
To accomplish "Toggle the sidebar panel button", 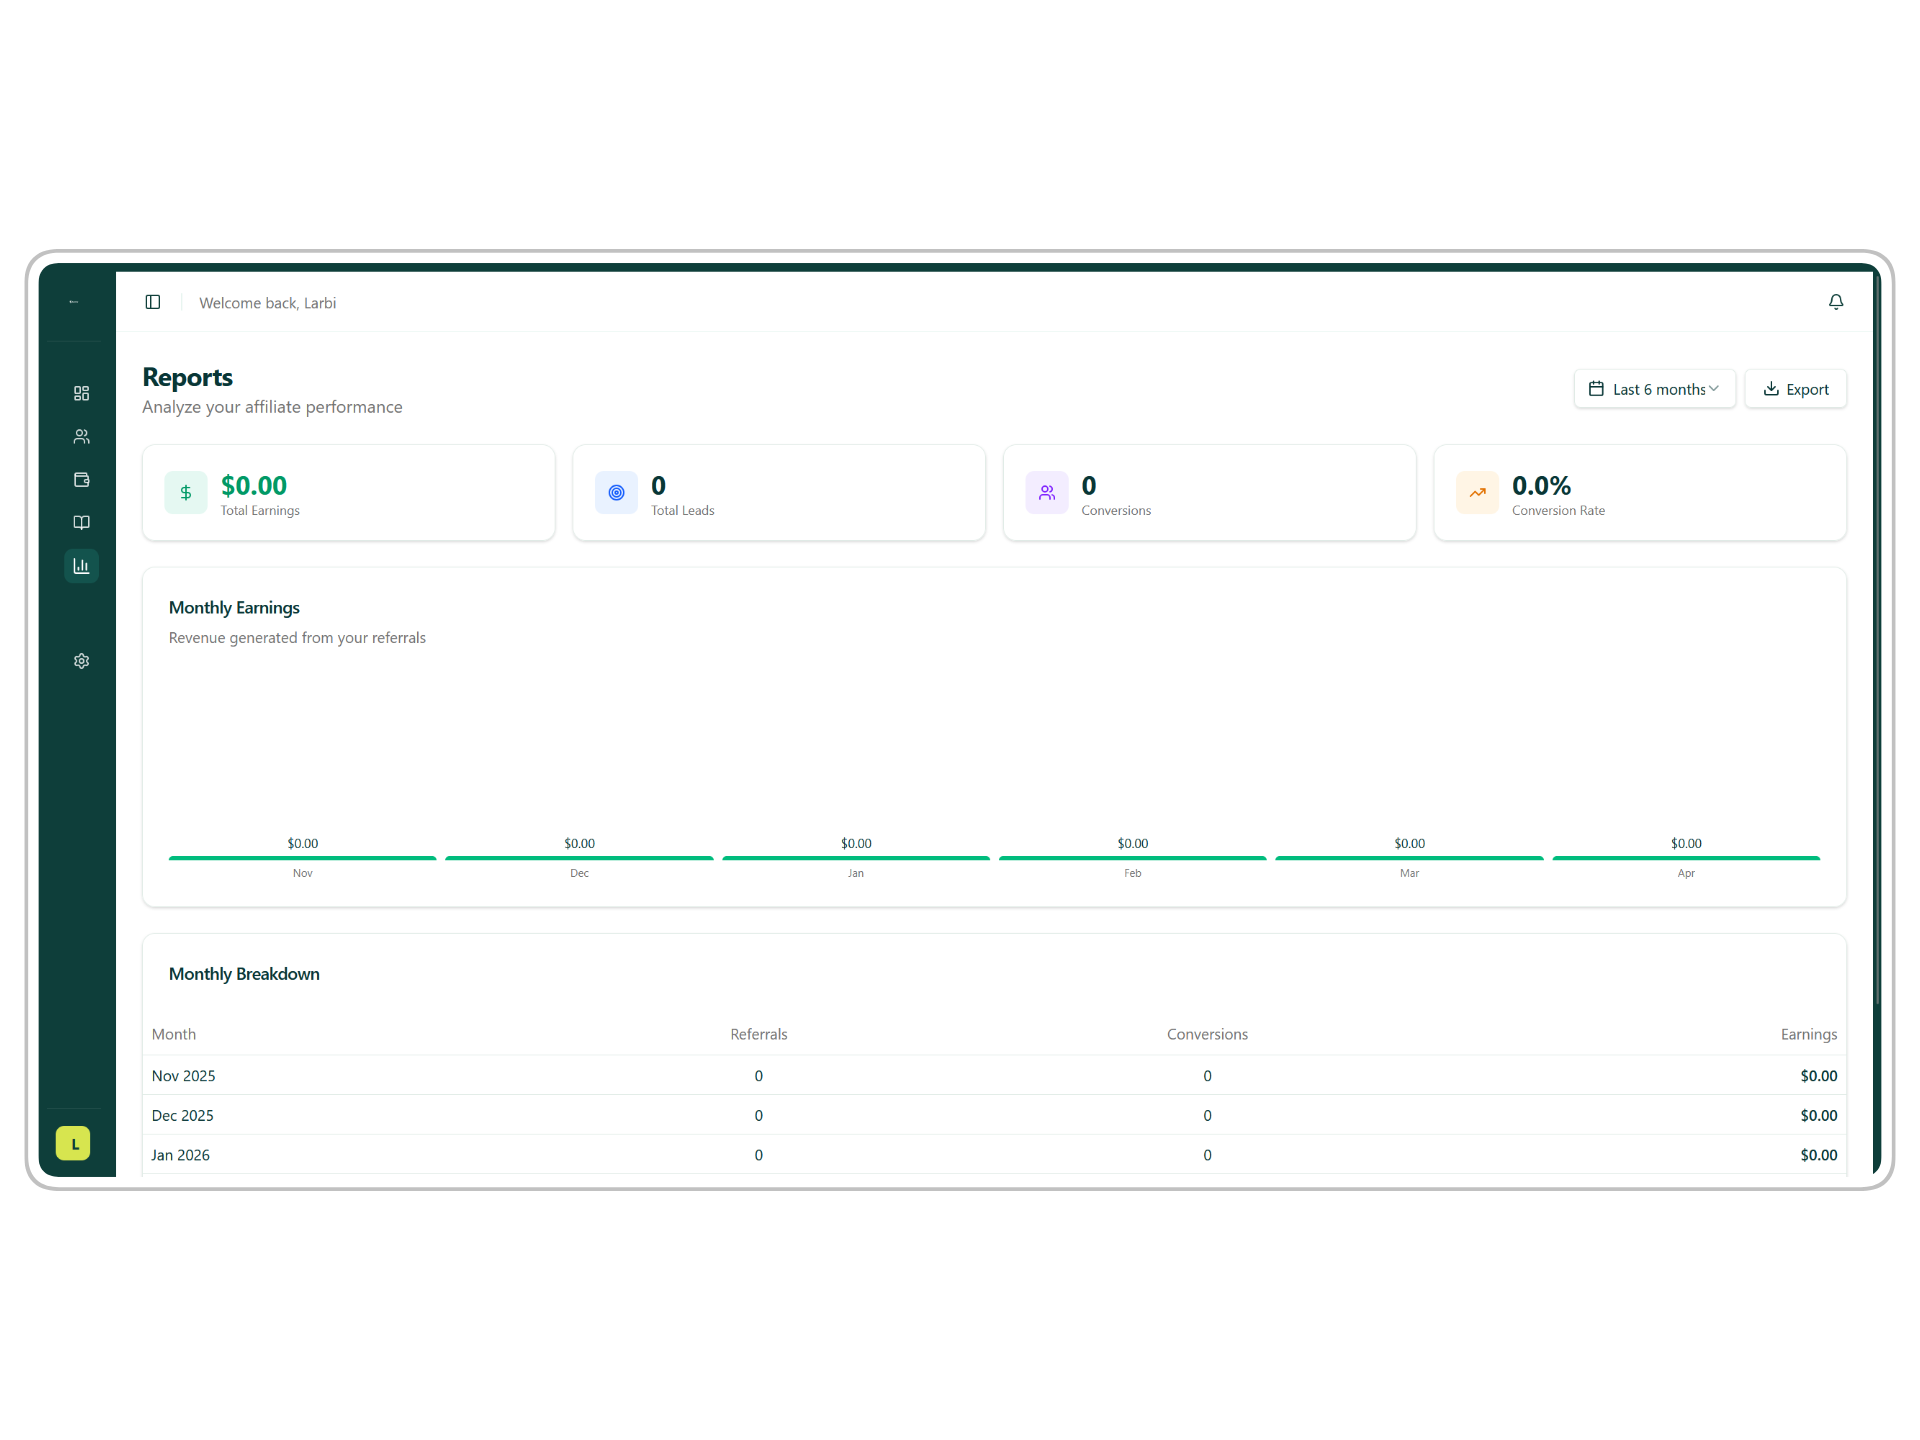I will (x=153, y=302).
